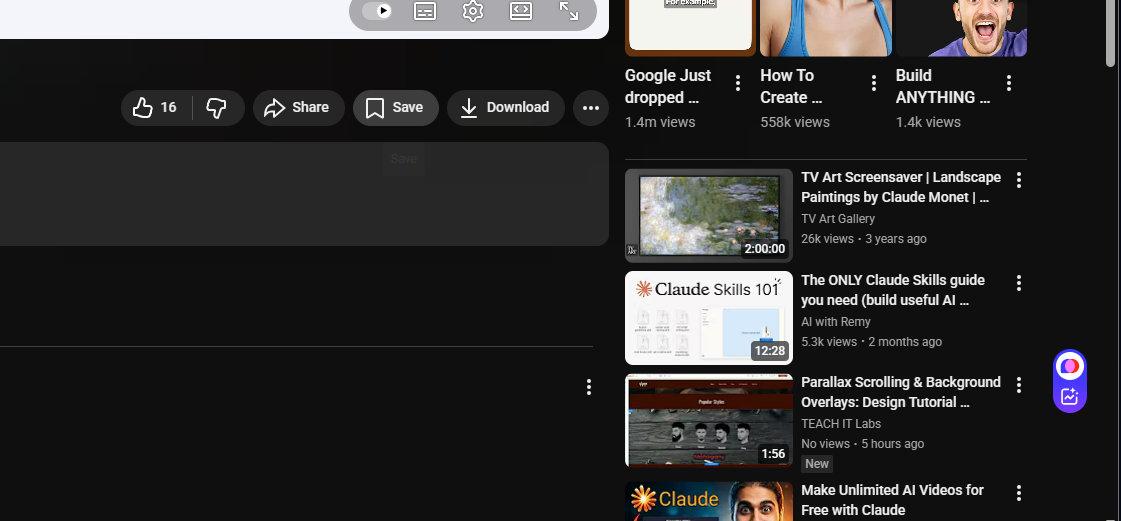Visit the TEACH IT Labs channel
Screen dimensions: 1121x521
pos(841,424)
